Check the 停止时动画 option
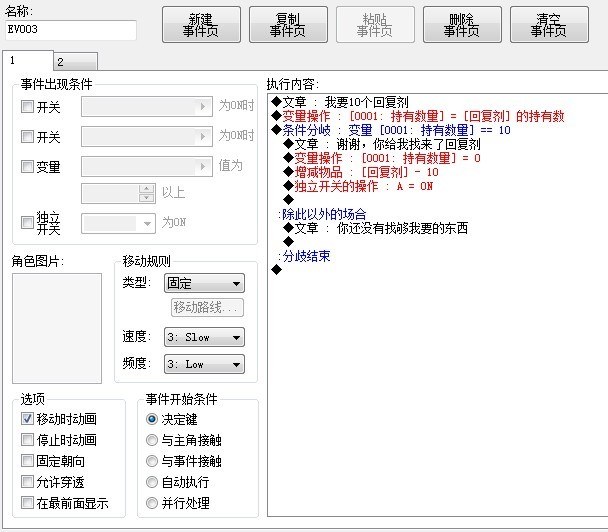 [27, 440]
